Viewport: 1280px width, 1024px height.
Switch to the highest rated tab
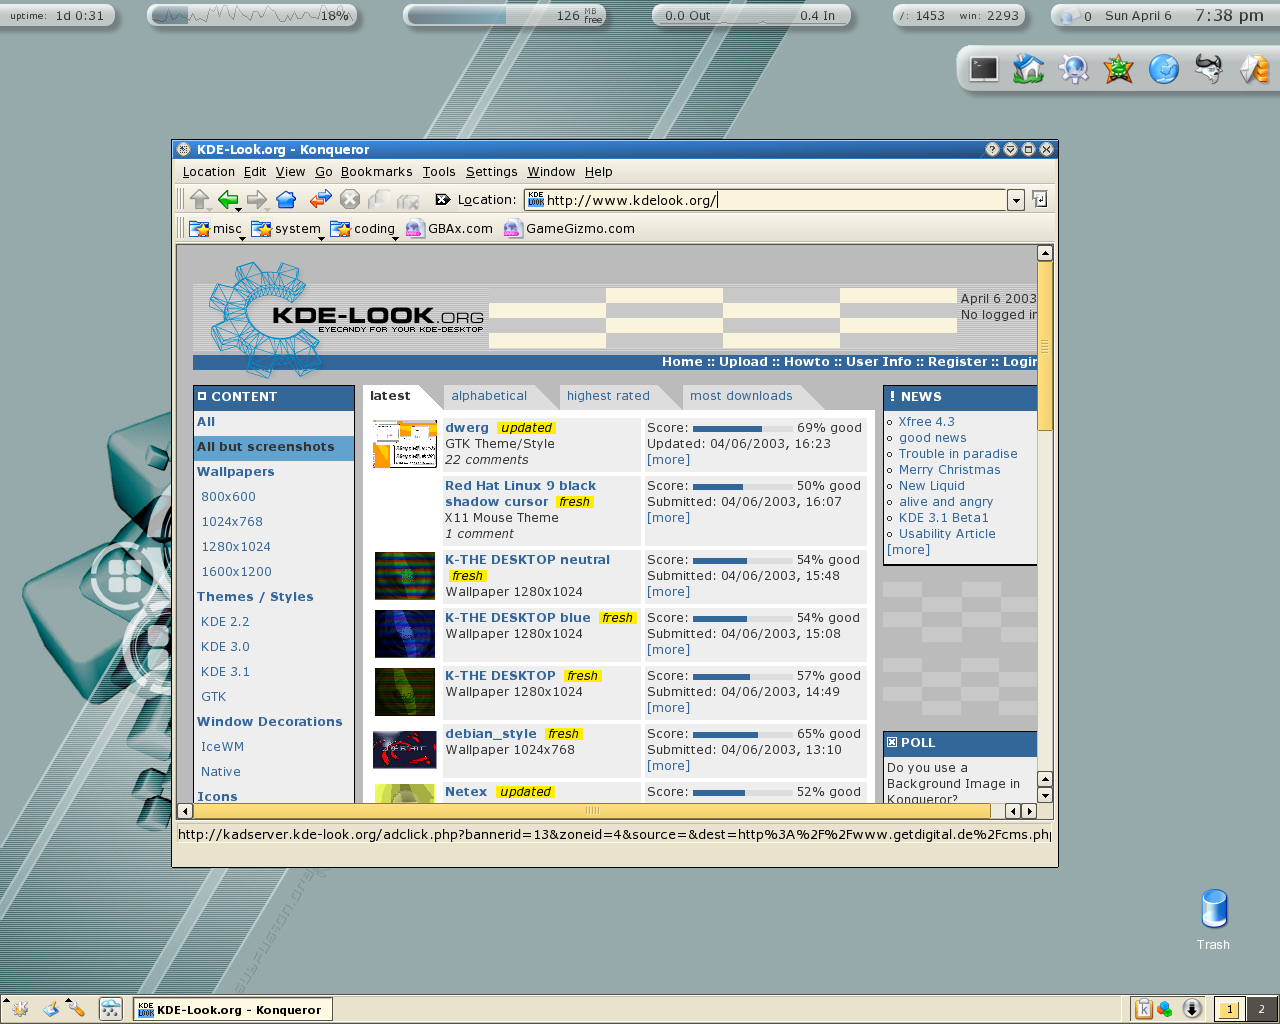(x=608, y=396)
